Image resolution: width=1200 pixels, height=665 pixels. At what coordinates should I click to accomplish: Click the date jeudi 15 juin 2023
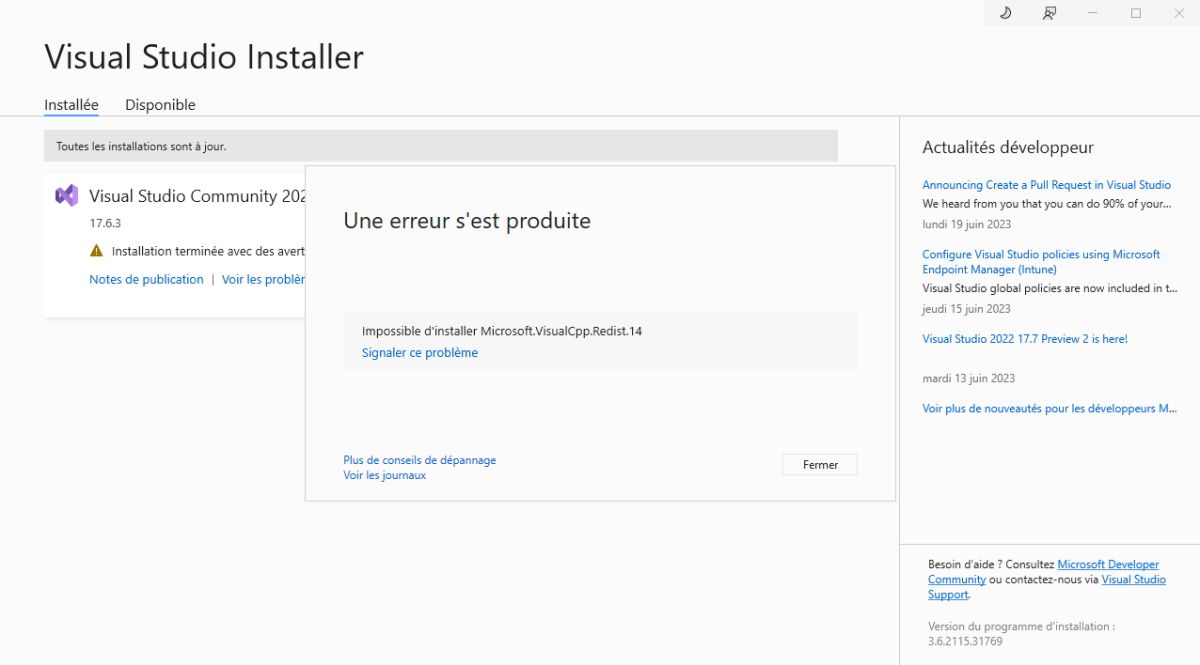966,309
